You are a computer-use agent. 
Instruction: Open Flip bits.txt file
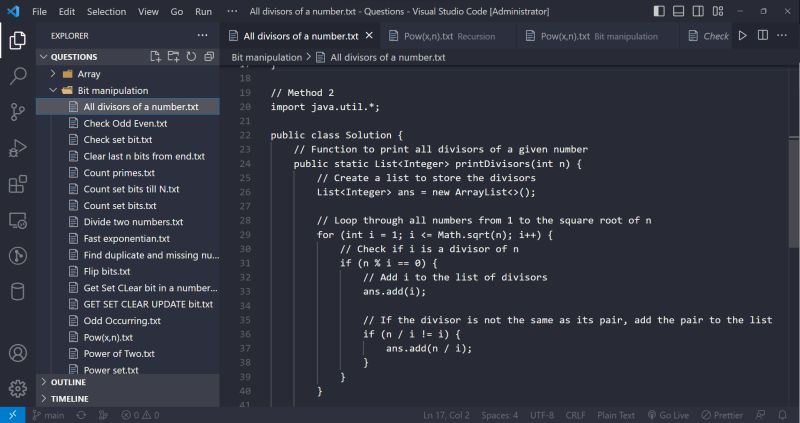point(128,271)
